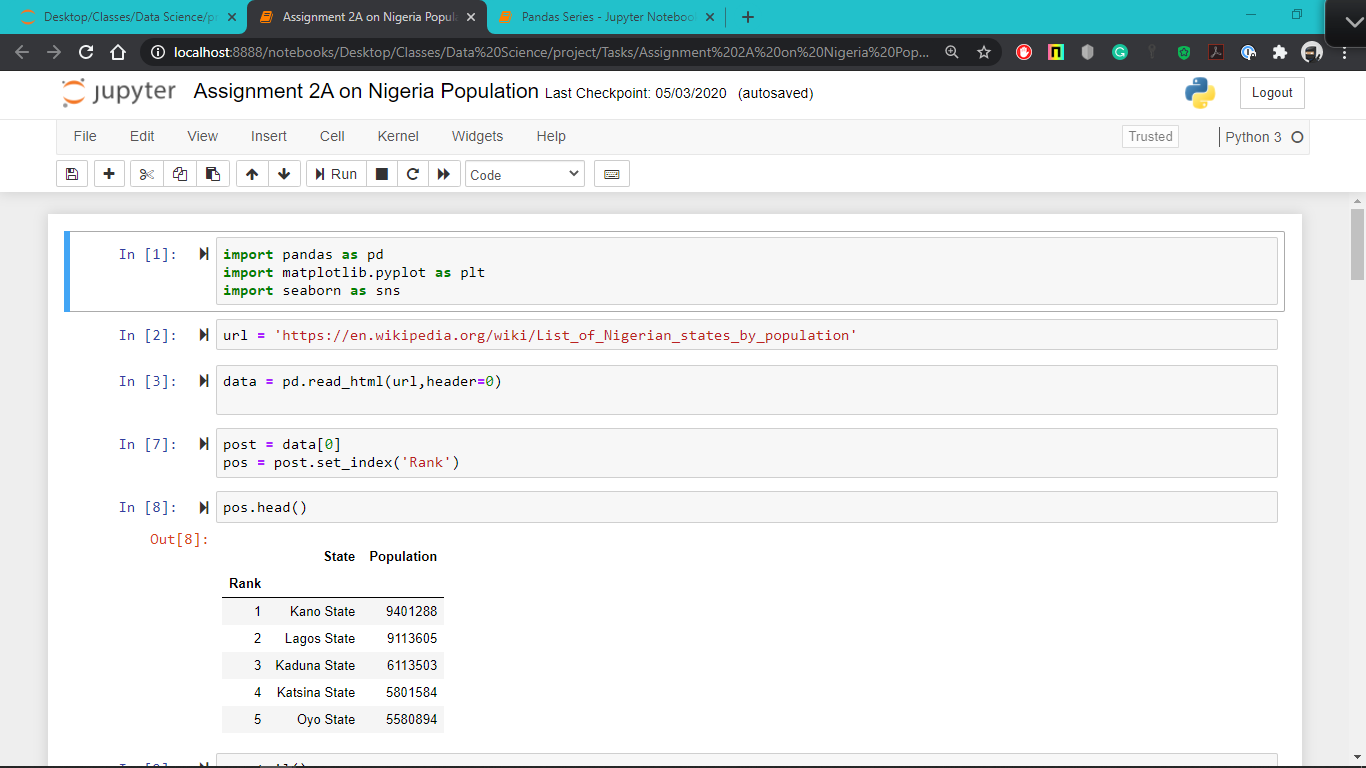
Task: Restart the kernel
Action: pos(412,173)
